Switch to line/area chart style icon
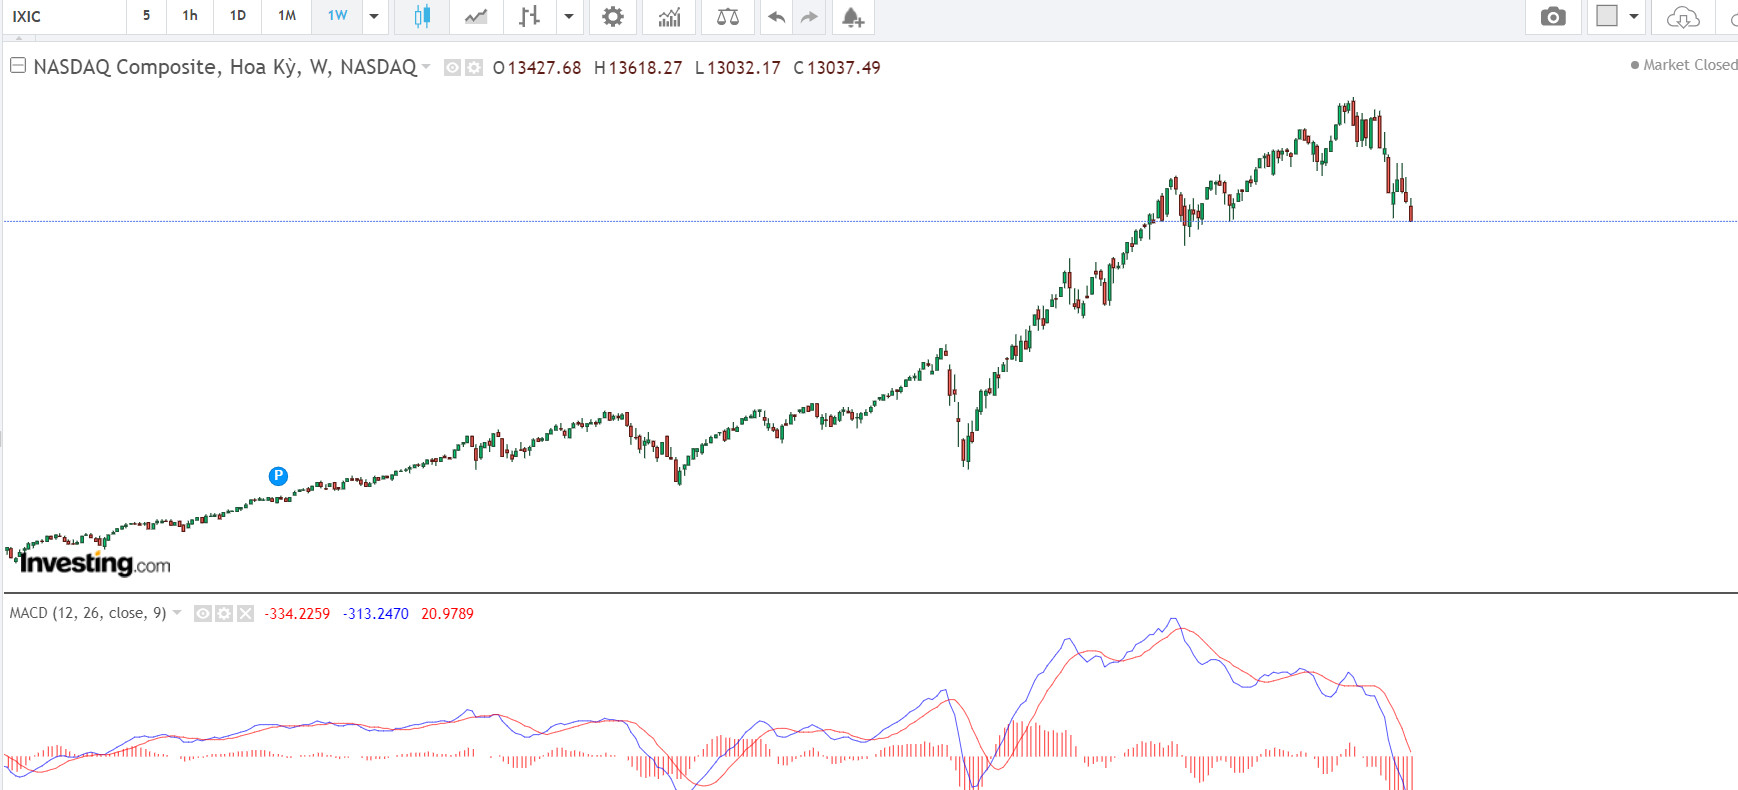The image size is (1738, 790). (x=476, y=16)
